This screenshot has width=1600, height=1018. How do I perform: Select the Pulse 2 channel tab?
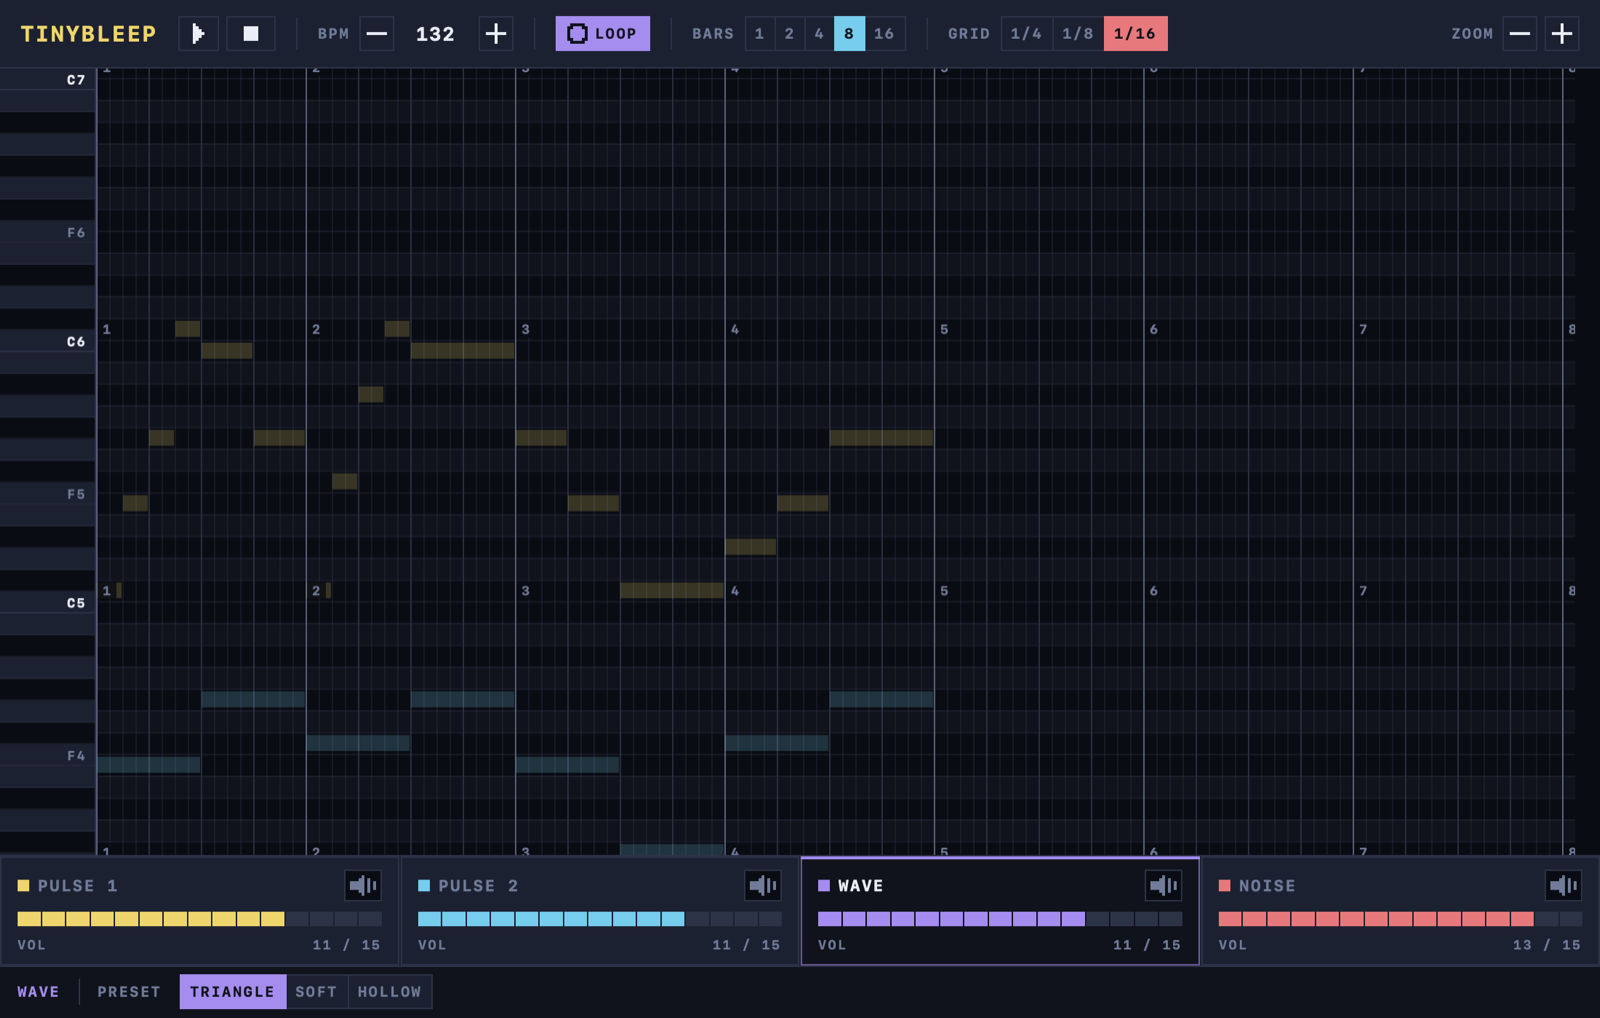(600, 911)
